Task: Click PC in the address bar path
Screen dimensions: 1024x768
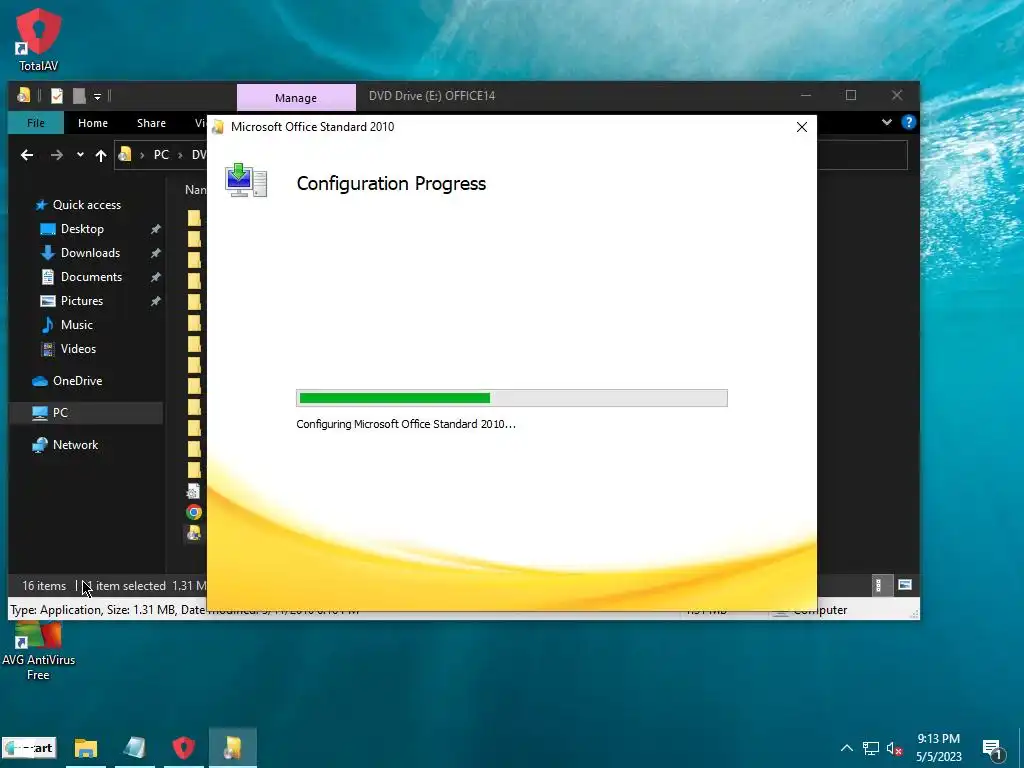Action: [x=161, y=155]
